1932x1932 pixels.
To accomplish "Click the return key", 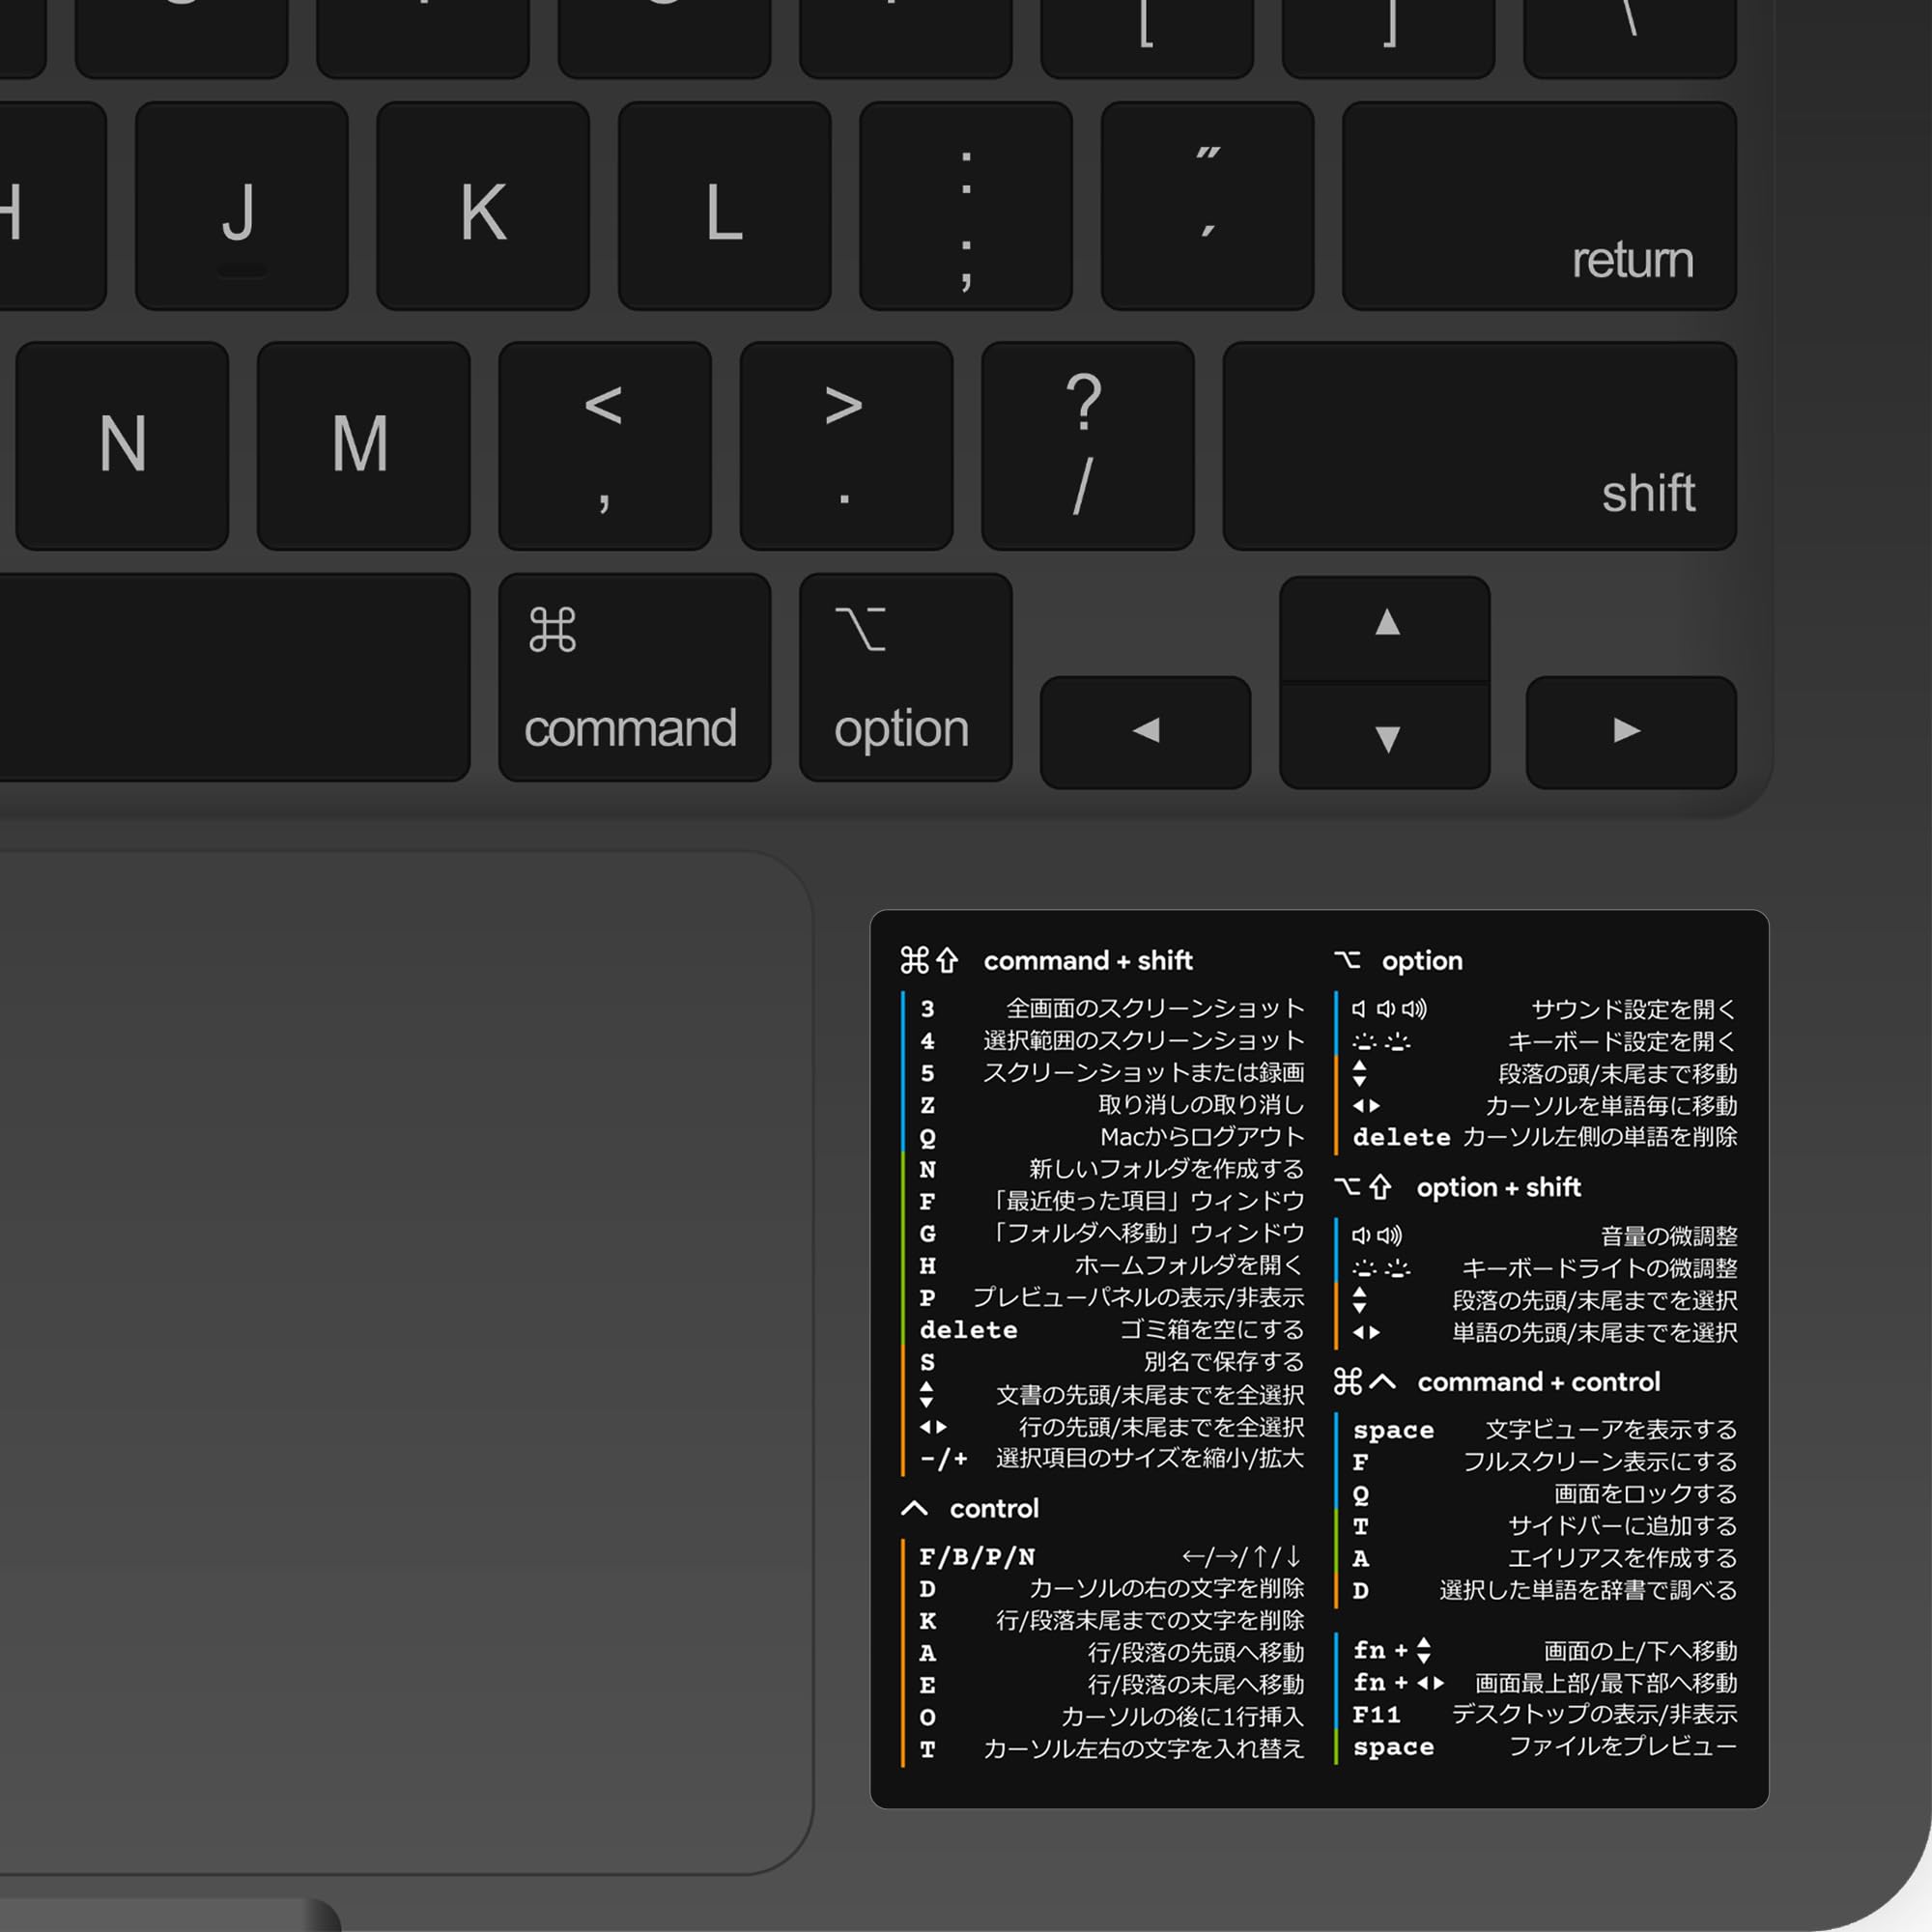I will coord(1539,206).
